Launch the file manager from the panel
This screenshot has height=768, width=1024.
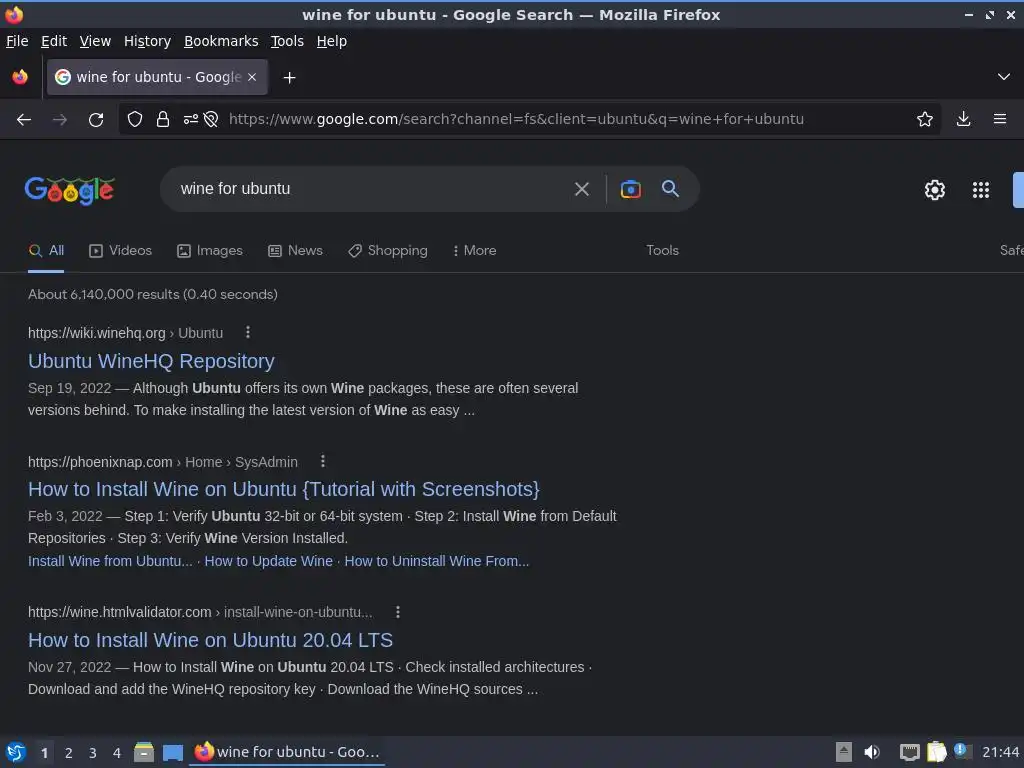[144, 752]
